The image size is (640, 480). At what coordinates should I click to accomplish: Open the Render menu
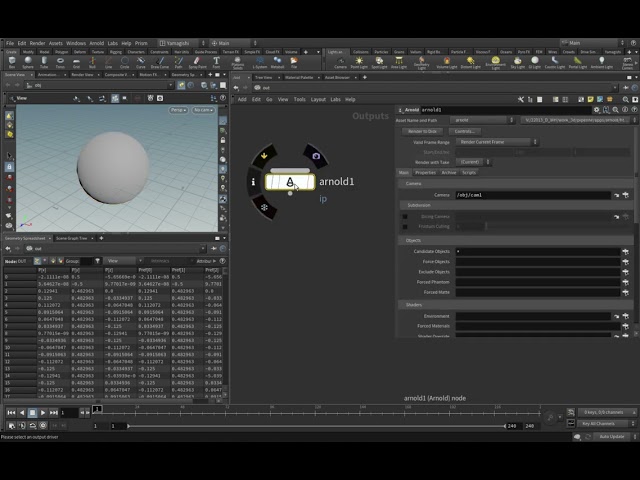point(37,43)
